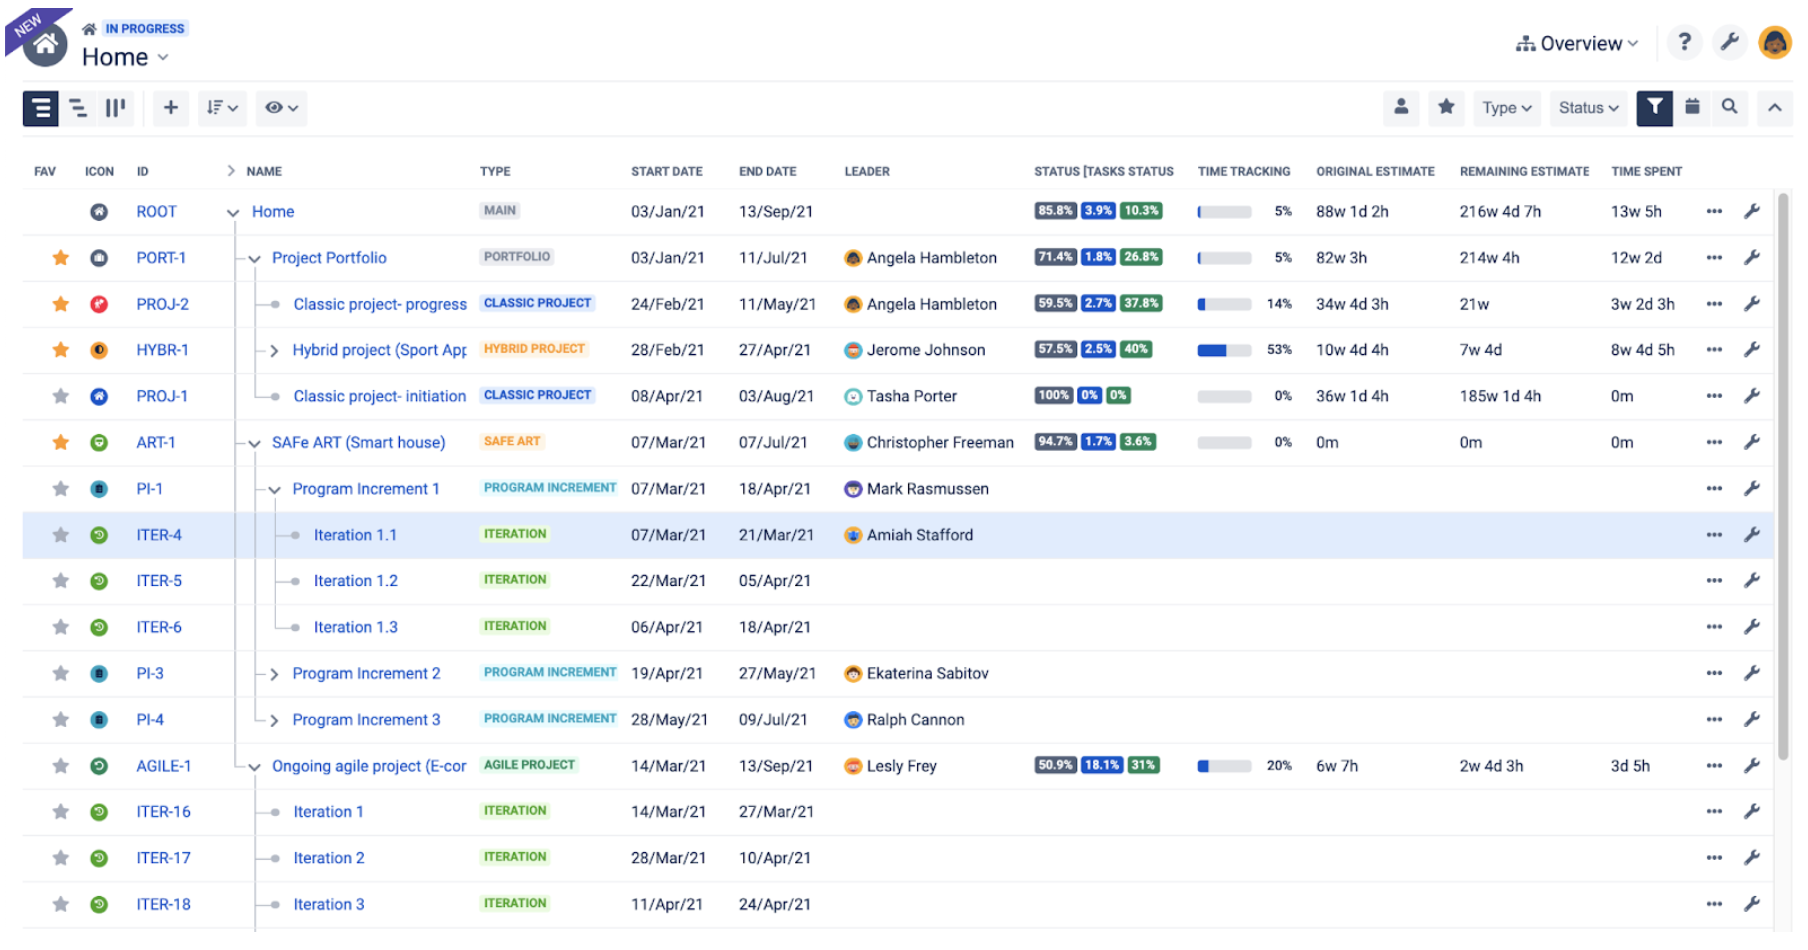Open the search icon in the toolbar
The width and height of the screenshot is (1808, 950).
pos(1730,108)
